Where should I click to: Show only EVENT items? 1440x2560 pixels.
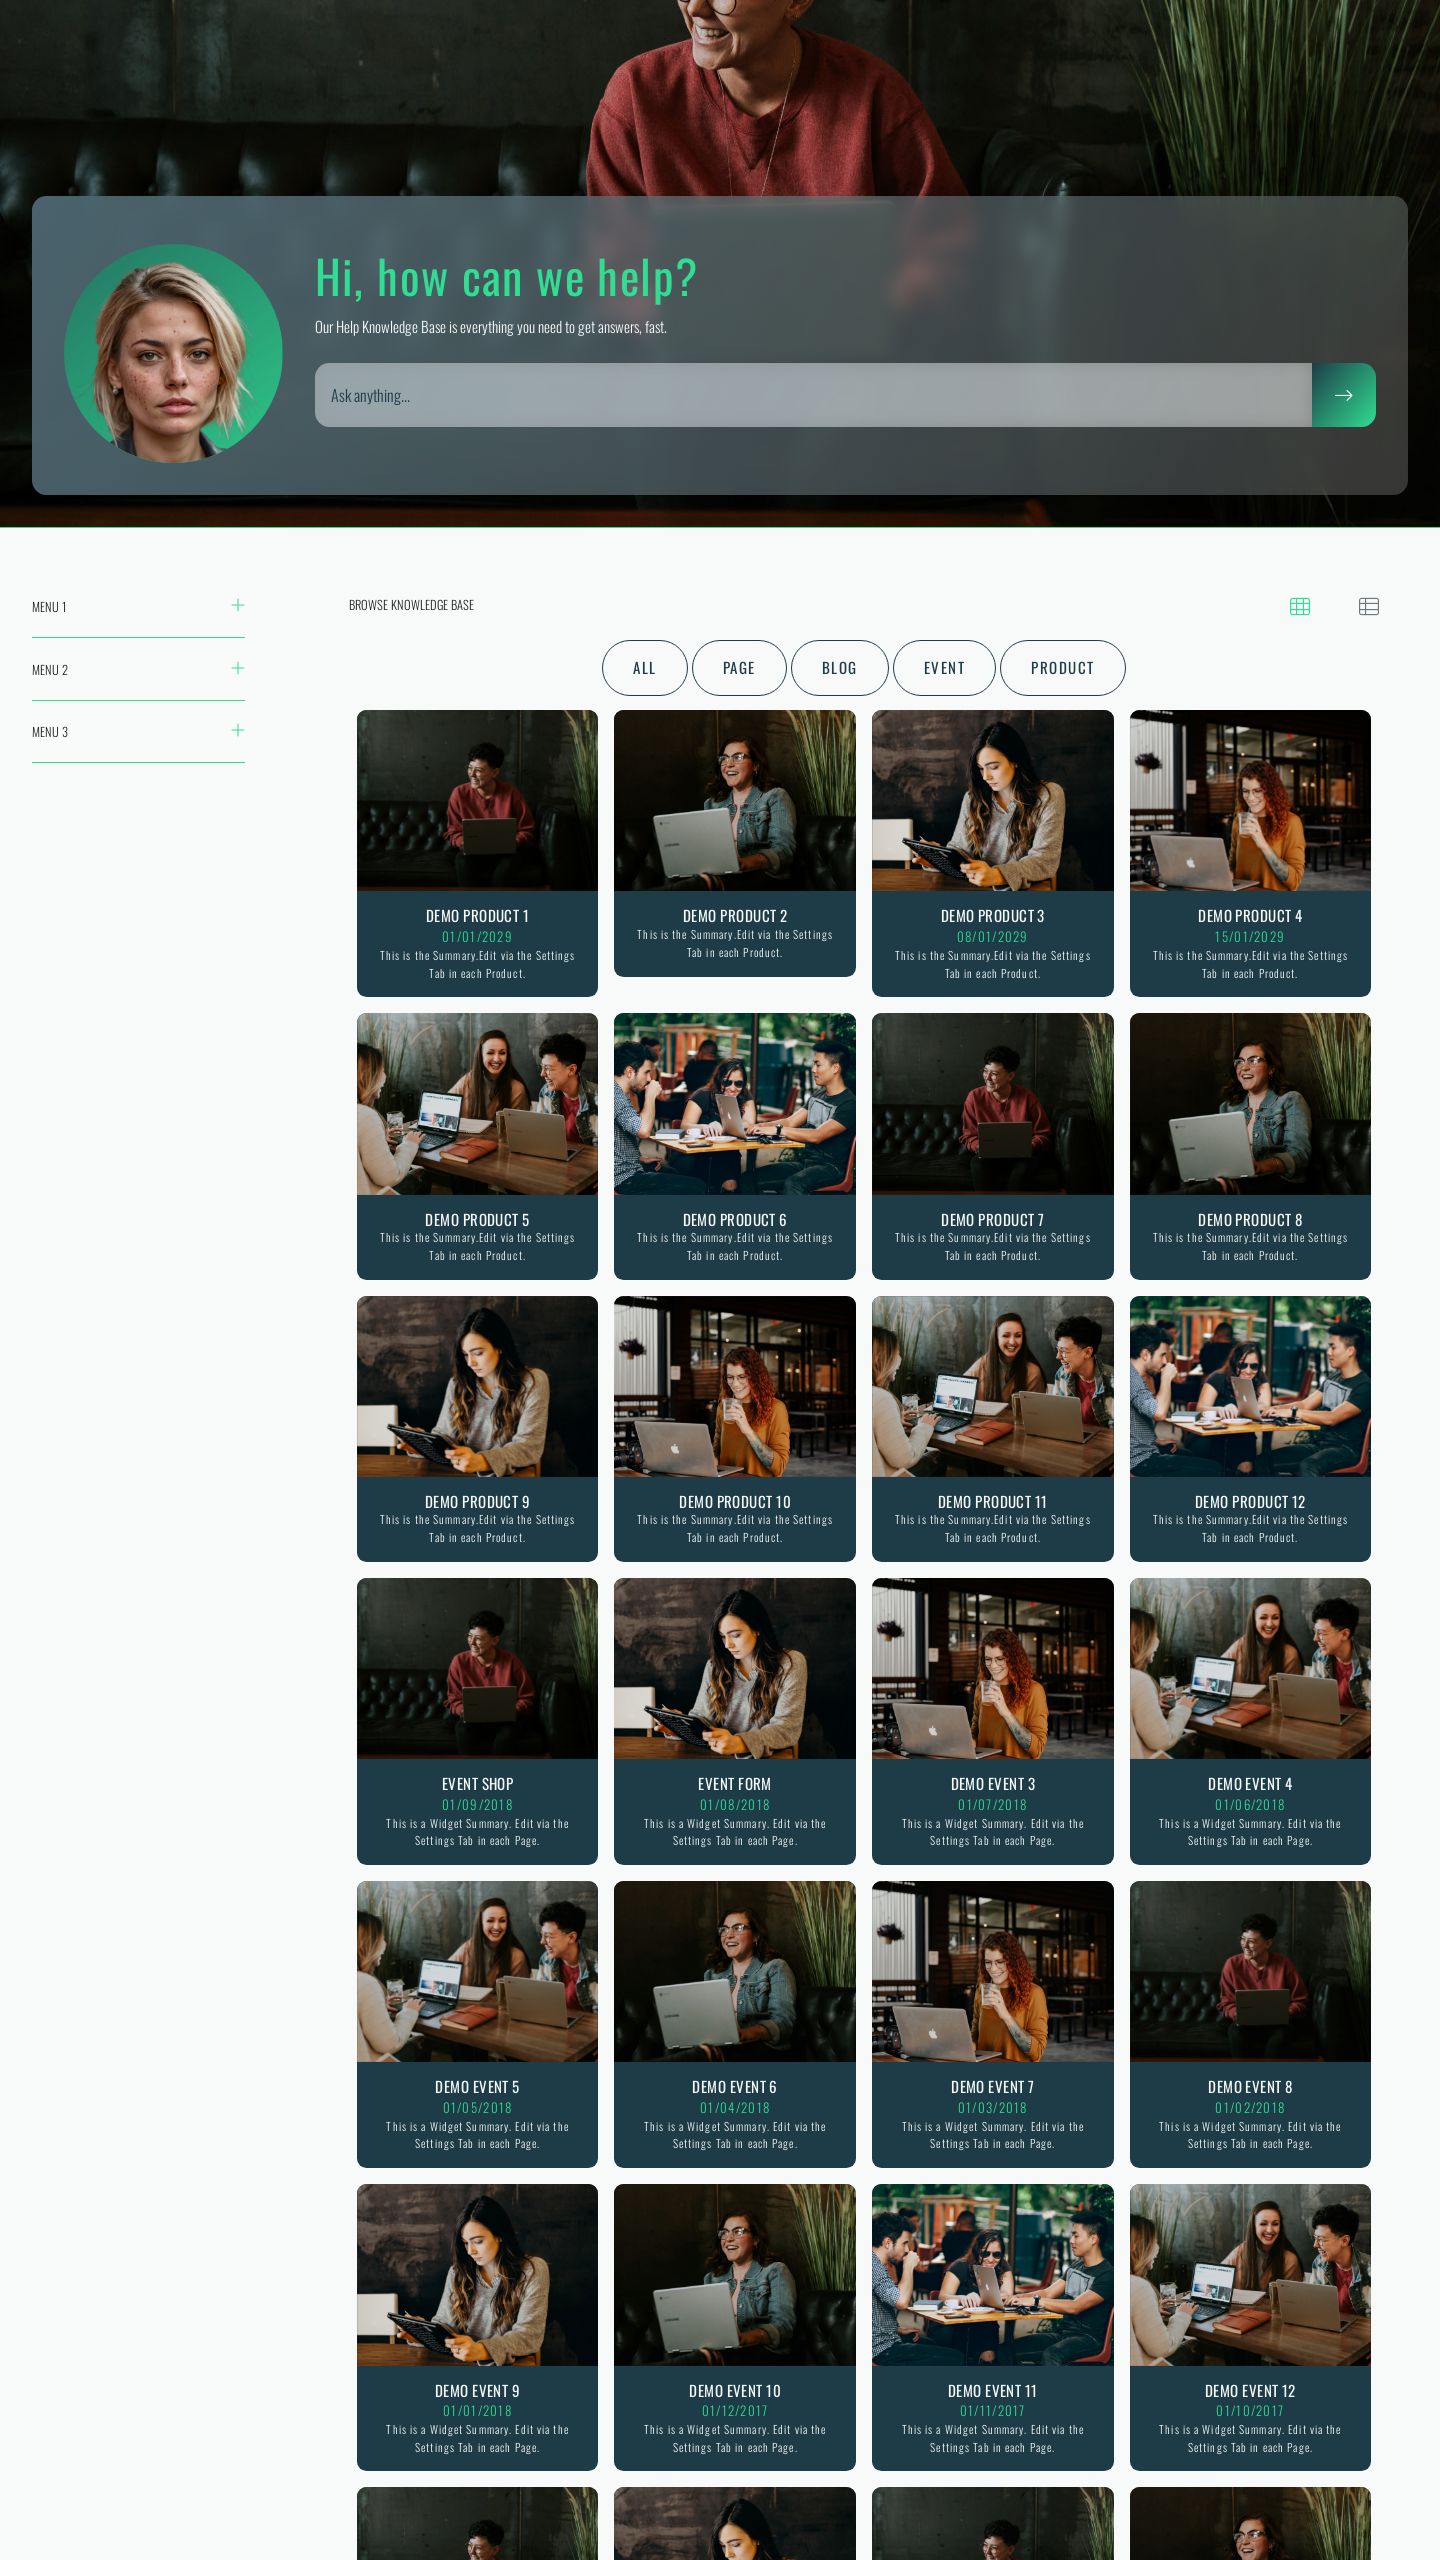[943, 668]
